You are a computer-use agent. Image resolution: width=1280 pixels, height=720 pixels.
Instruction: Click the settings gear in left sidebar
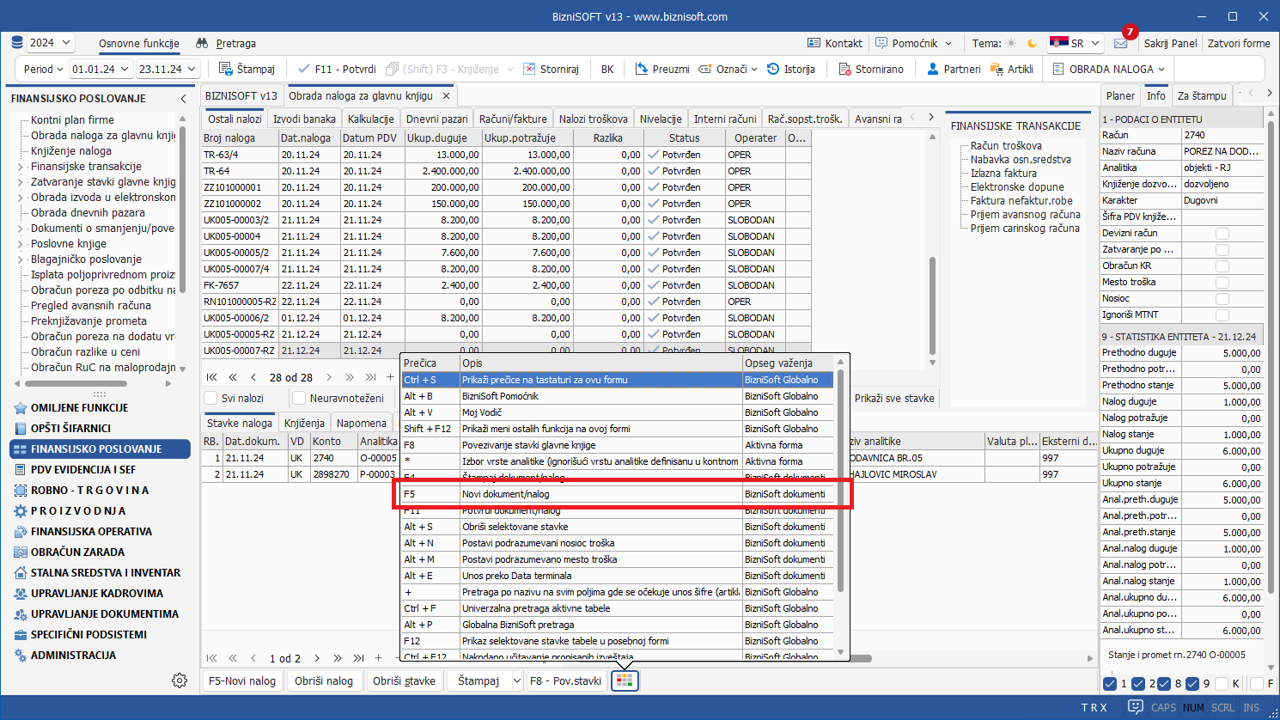click(179, 680)
